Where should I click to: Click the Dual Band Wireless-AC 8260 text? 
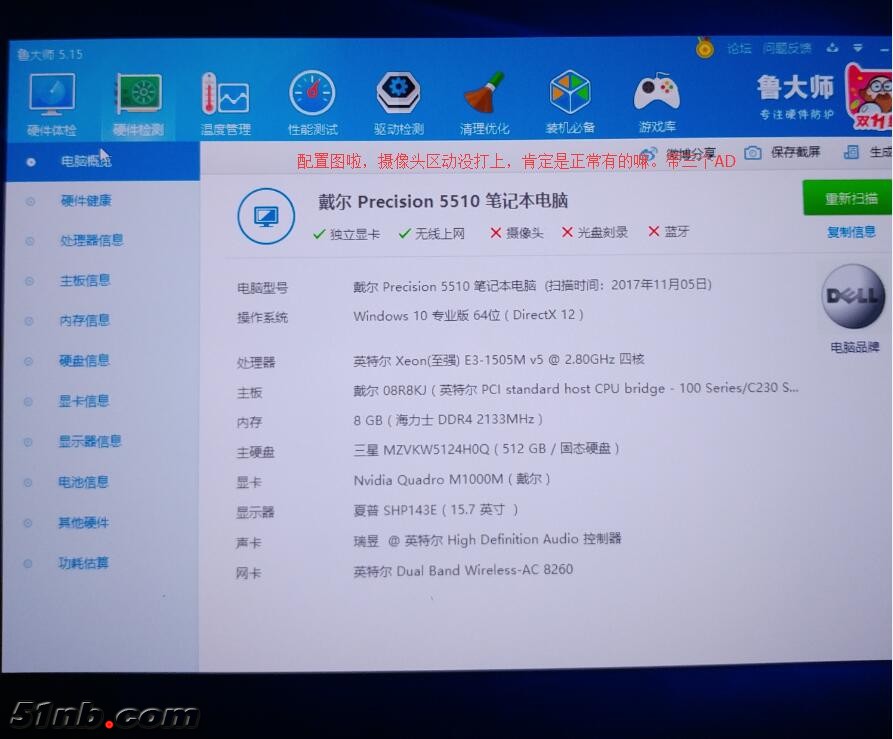click(x=463, y=570)
